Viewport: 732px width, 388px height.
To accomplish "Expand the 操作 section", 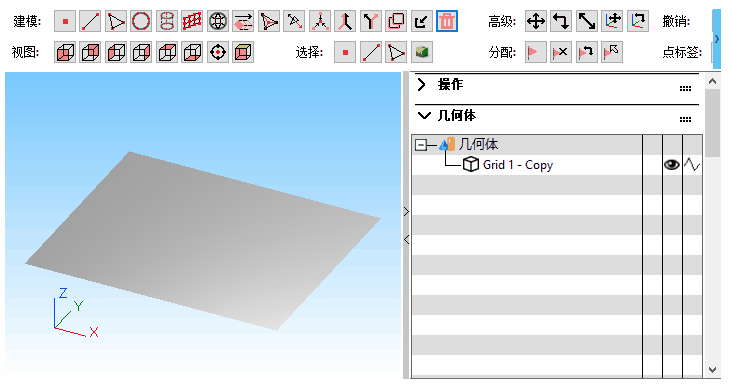I will click(x=422, y=85).
